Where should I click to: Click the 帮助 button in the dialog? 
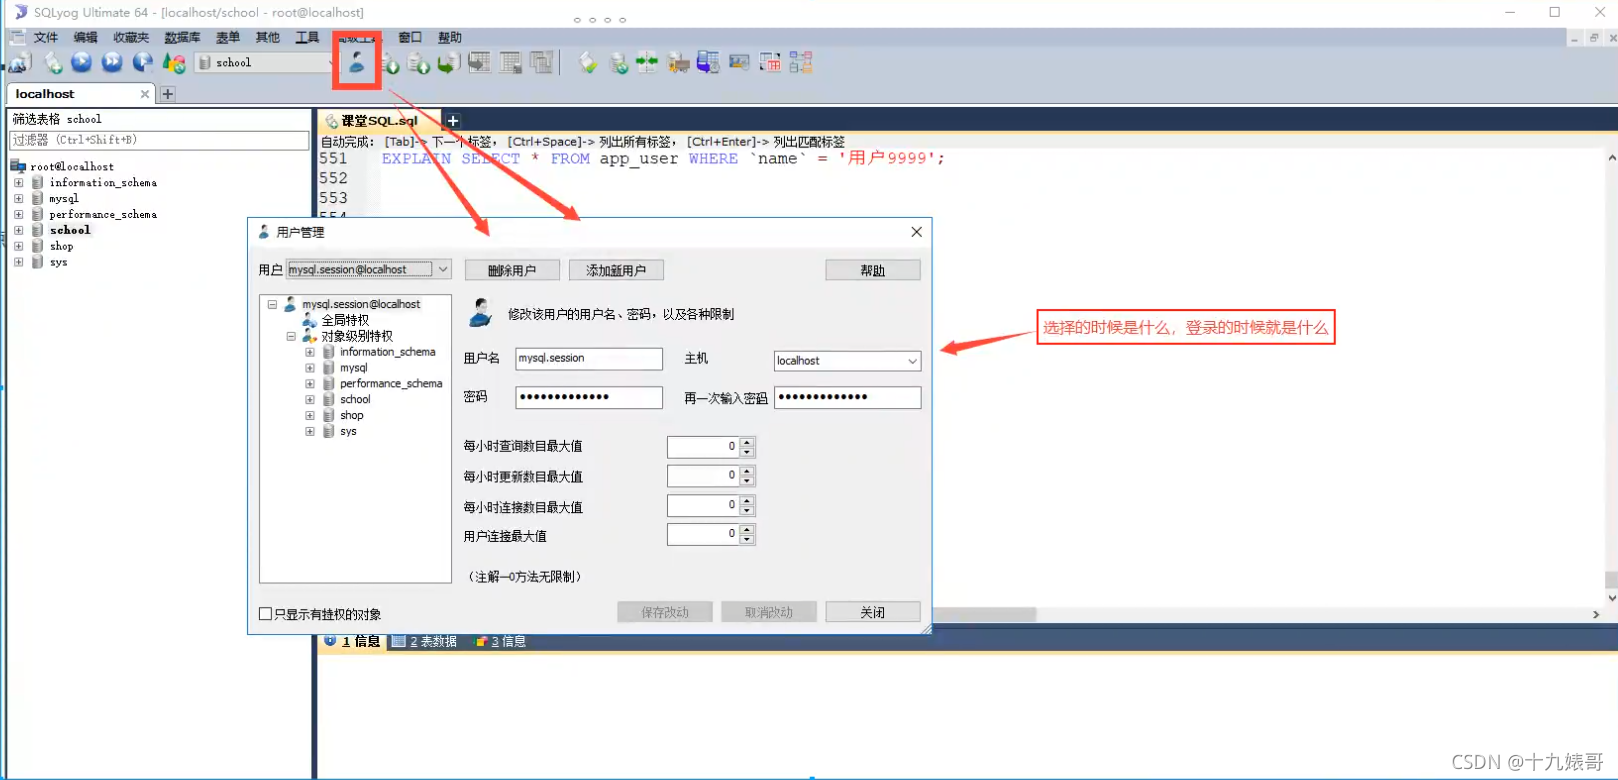873,270
